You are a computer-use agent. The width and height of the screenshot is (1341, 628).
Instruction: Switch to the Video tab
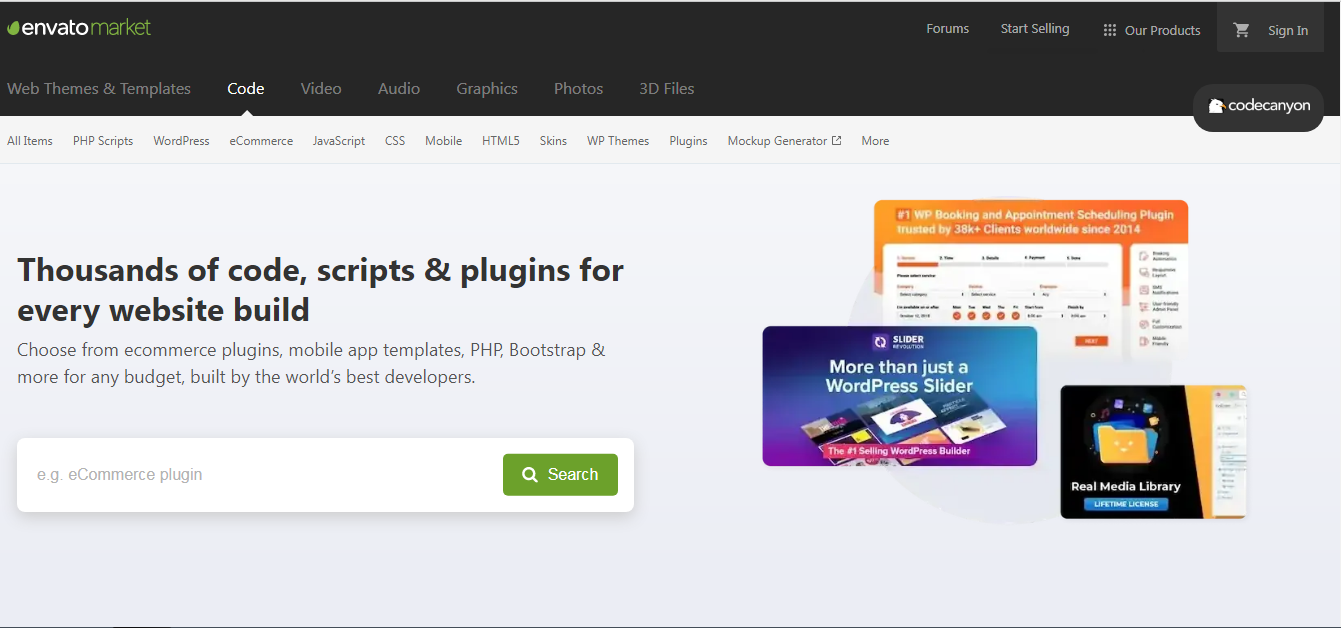click(x=321, y=88)
